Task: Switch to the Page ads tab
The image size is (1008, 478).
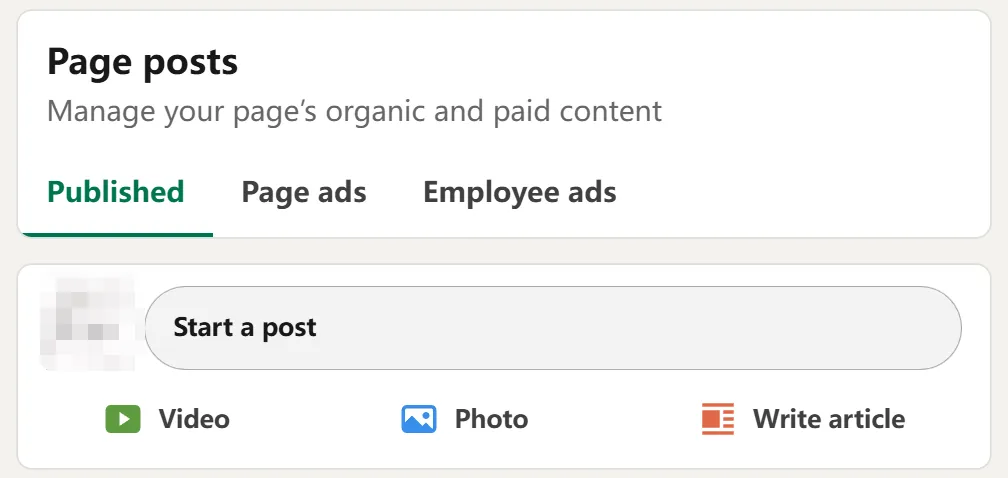Action: [304, 192]
